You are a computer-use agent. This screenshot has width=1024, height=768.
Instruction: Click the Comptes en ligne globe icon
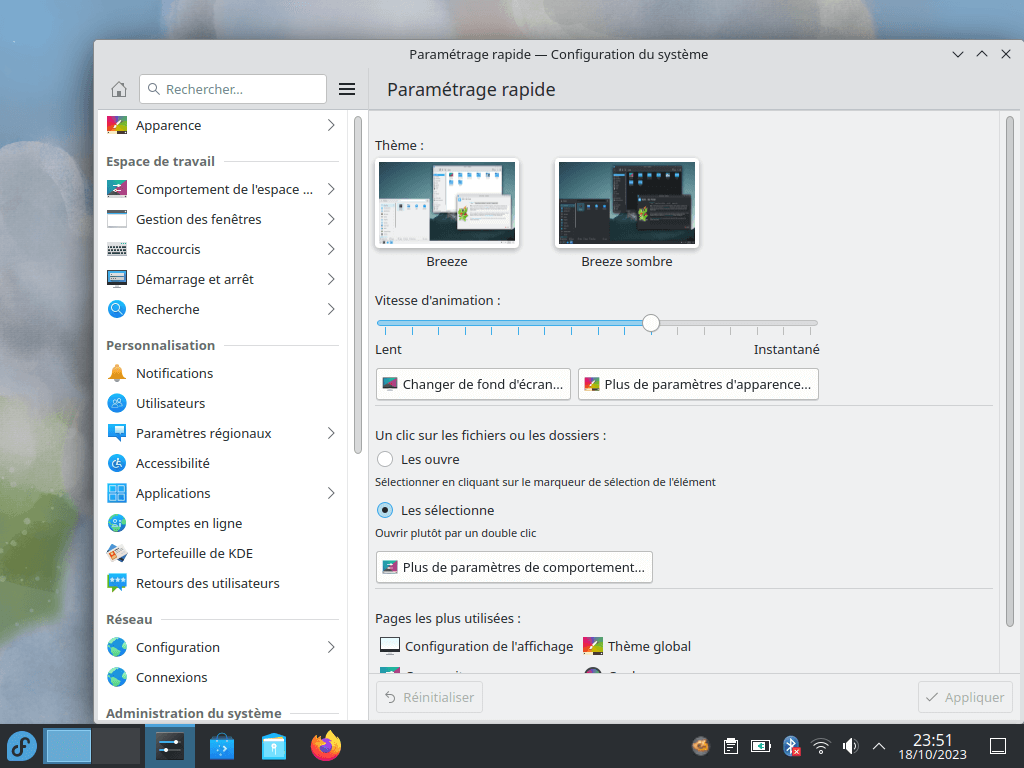coord(117,524)
